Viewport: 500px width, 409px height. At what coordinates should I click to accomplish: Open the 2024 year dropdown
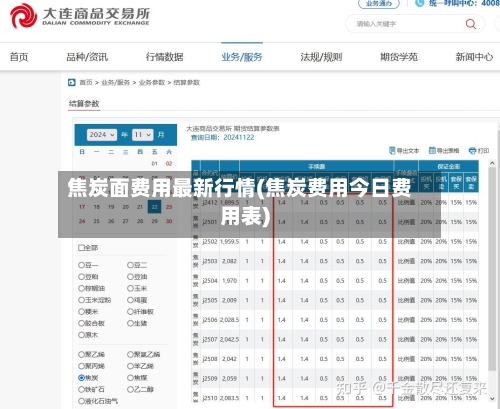pos(102,135)
